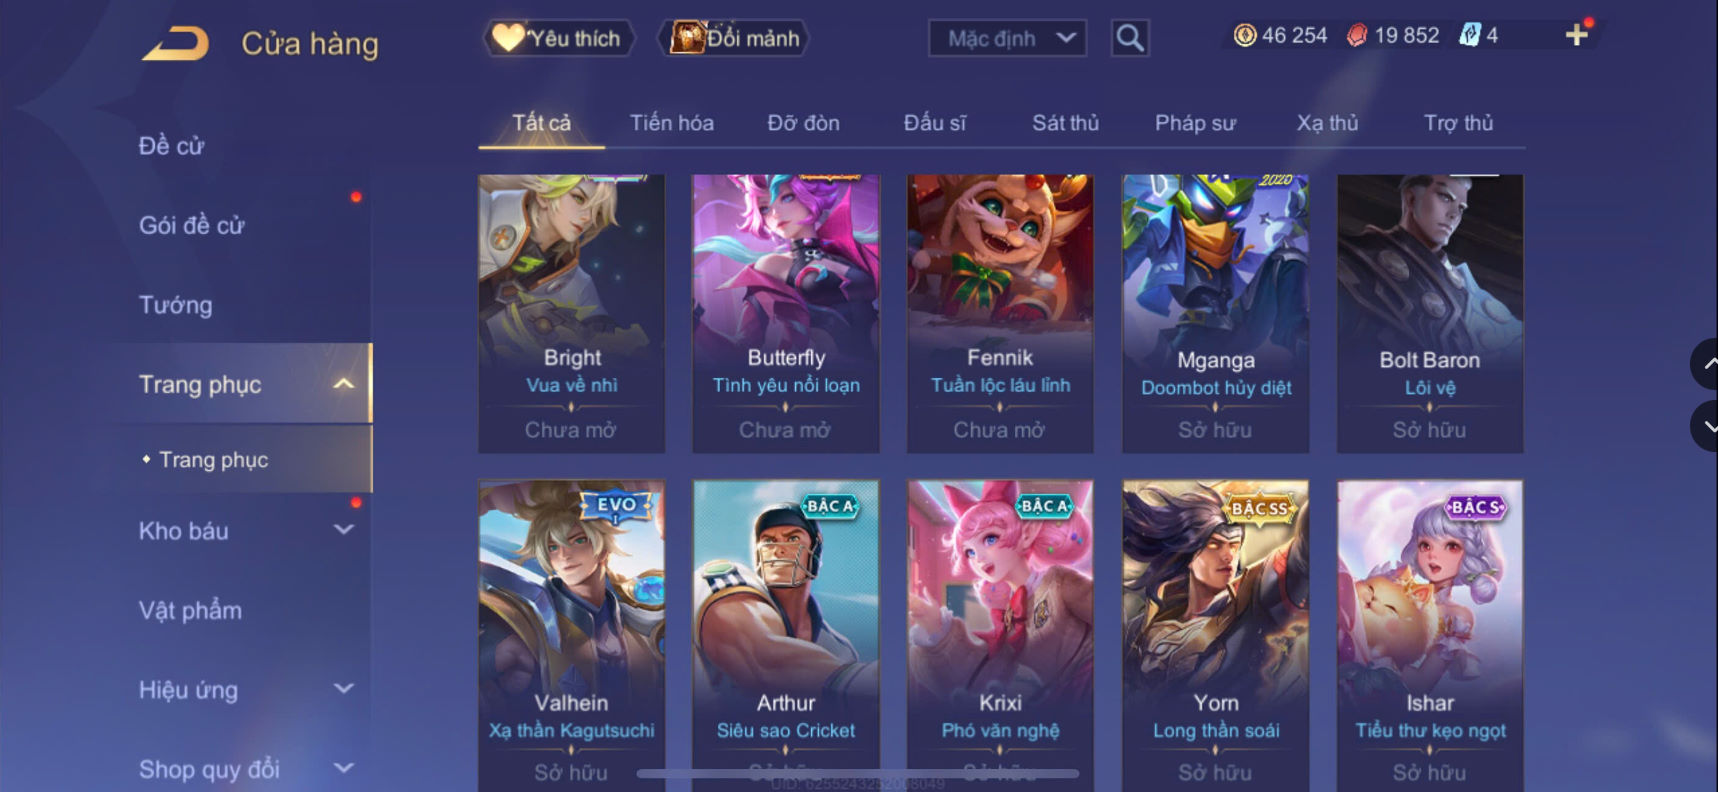Tap the golden back arrow icon

click(x=175, y=43)
